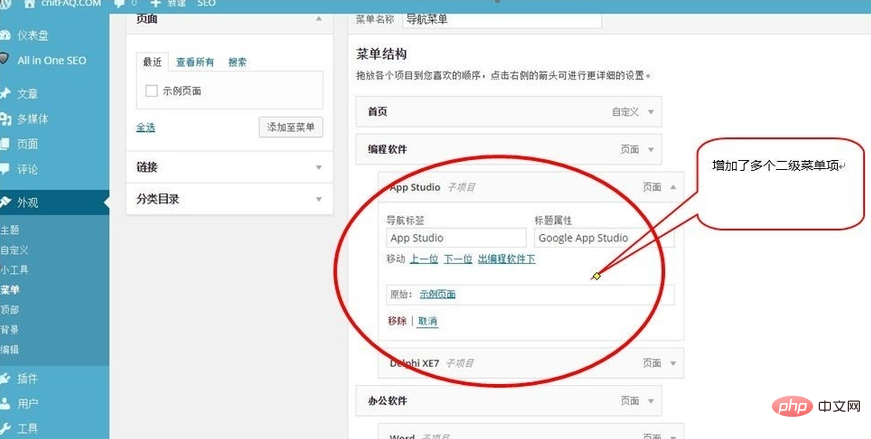Click the 编程软件 menu item title
This screenshot has width=871, height=439.
(387, 149)
